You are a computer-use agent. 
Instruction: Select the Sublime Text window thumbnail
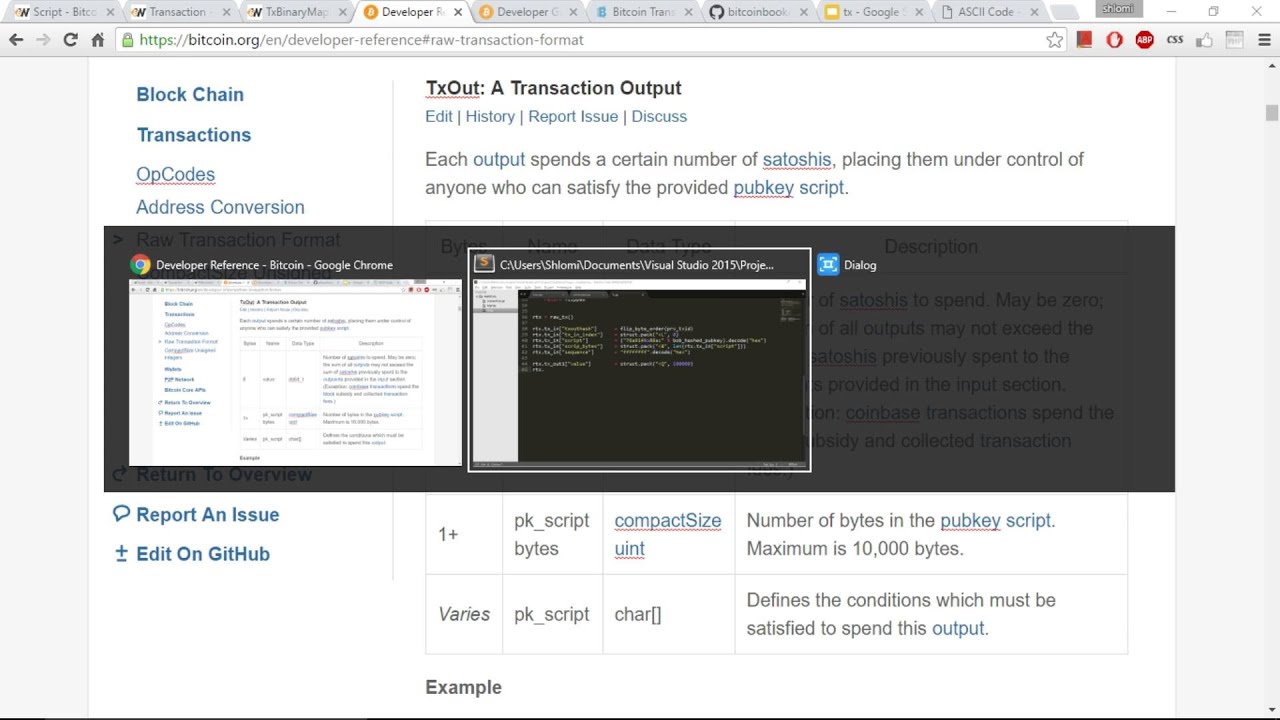[x=639, y=374]
